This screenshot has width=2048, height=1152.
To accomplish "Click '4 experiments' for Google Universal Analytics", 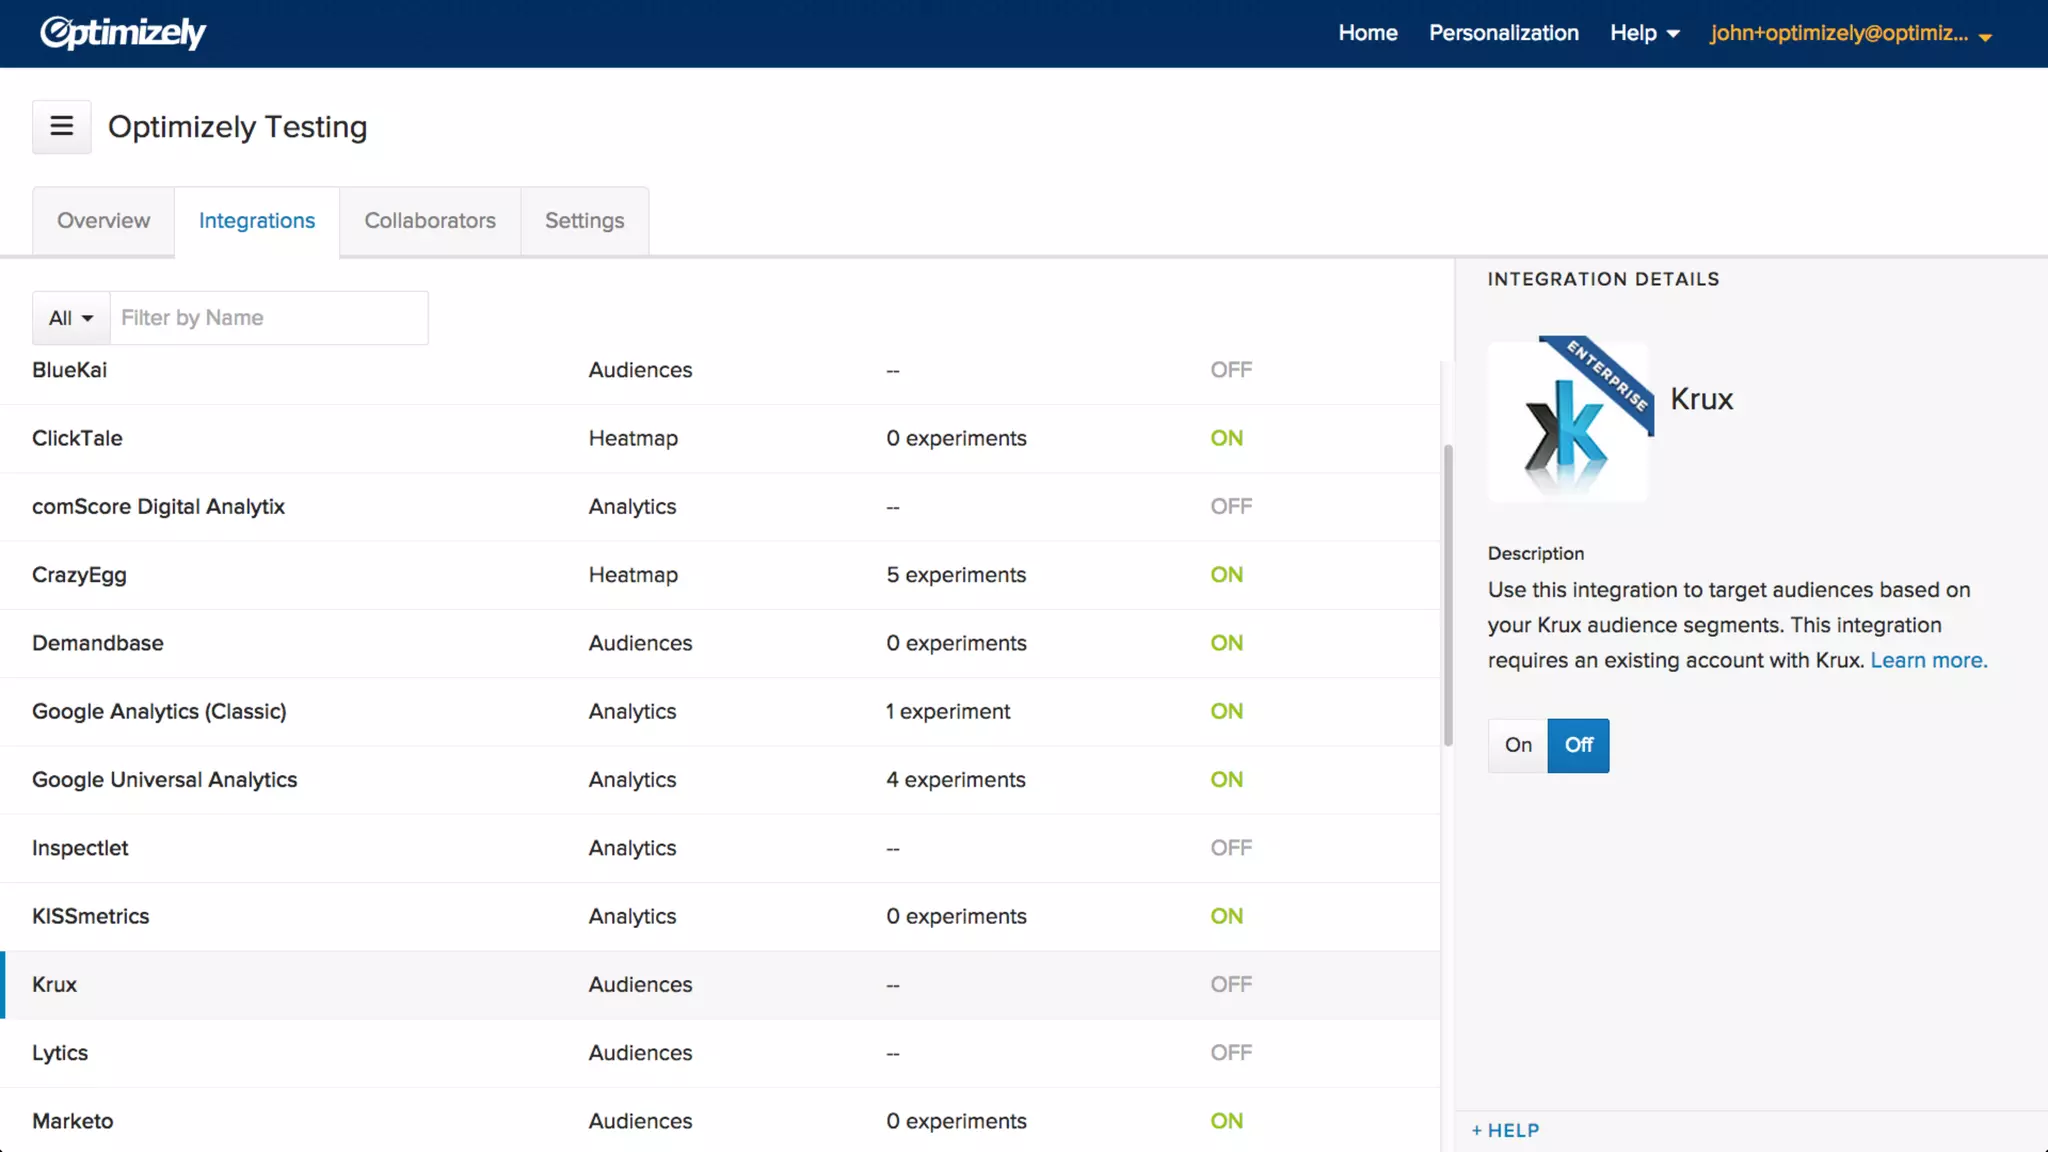I will click(956, 780).
